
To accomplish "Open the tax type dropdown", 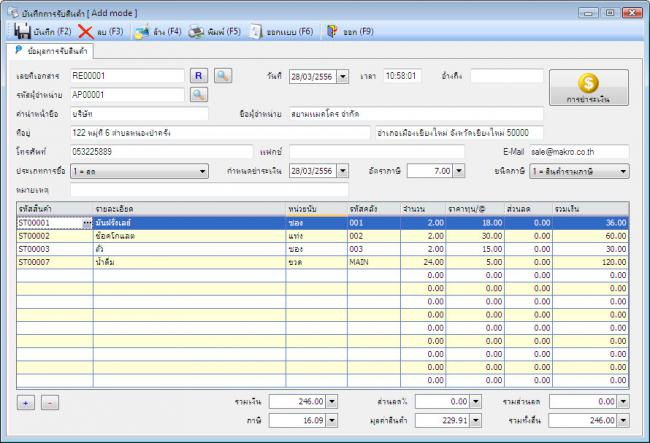I will (x=623, y=171).
